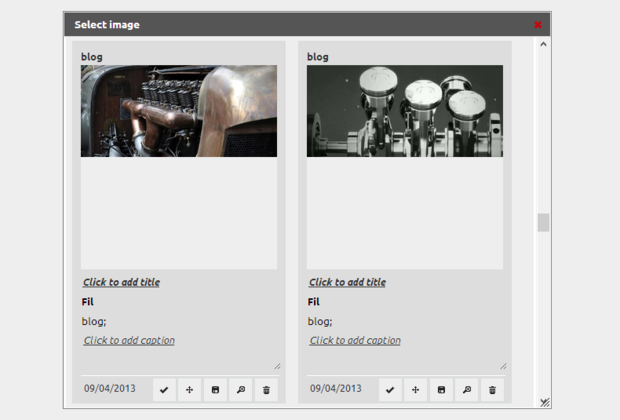The image size is (620, 420).
Task: Click 'Click to add caption' under pistons image
Action: pyautogui.click(x=355, y=341)
